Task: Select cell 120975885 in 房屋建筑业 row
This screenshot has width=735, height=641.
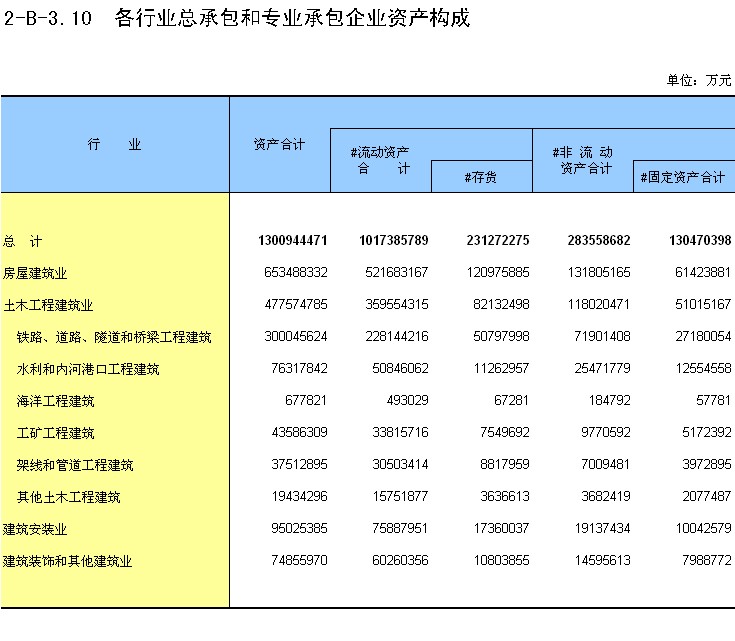Action: coord(498,272)
